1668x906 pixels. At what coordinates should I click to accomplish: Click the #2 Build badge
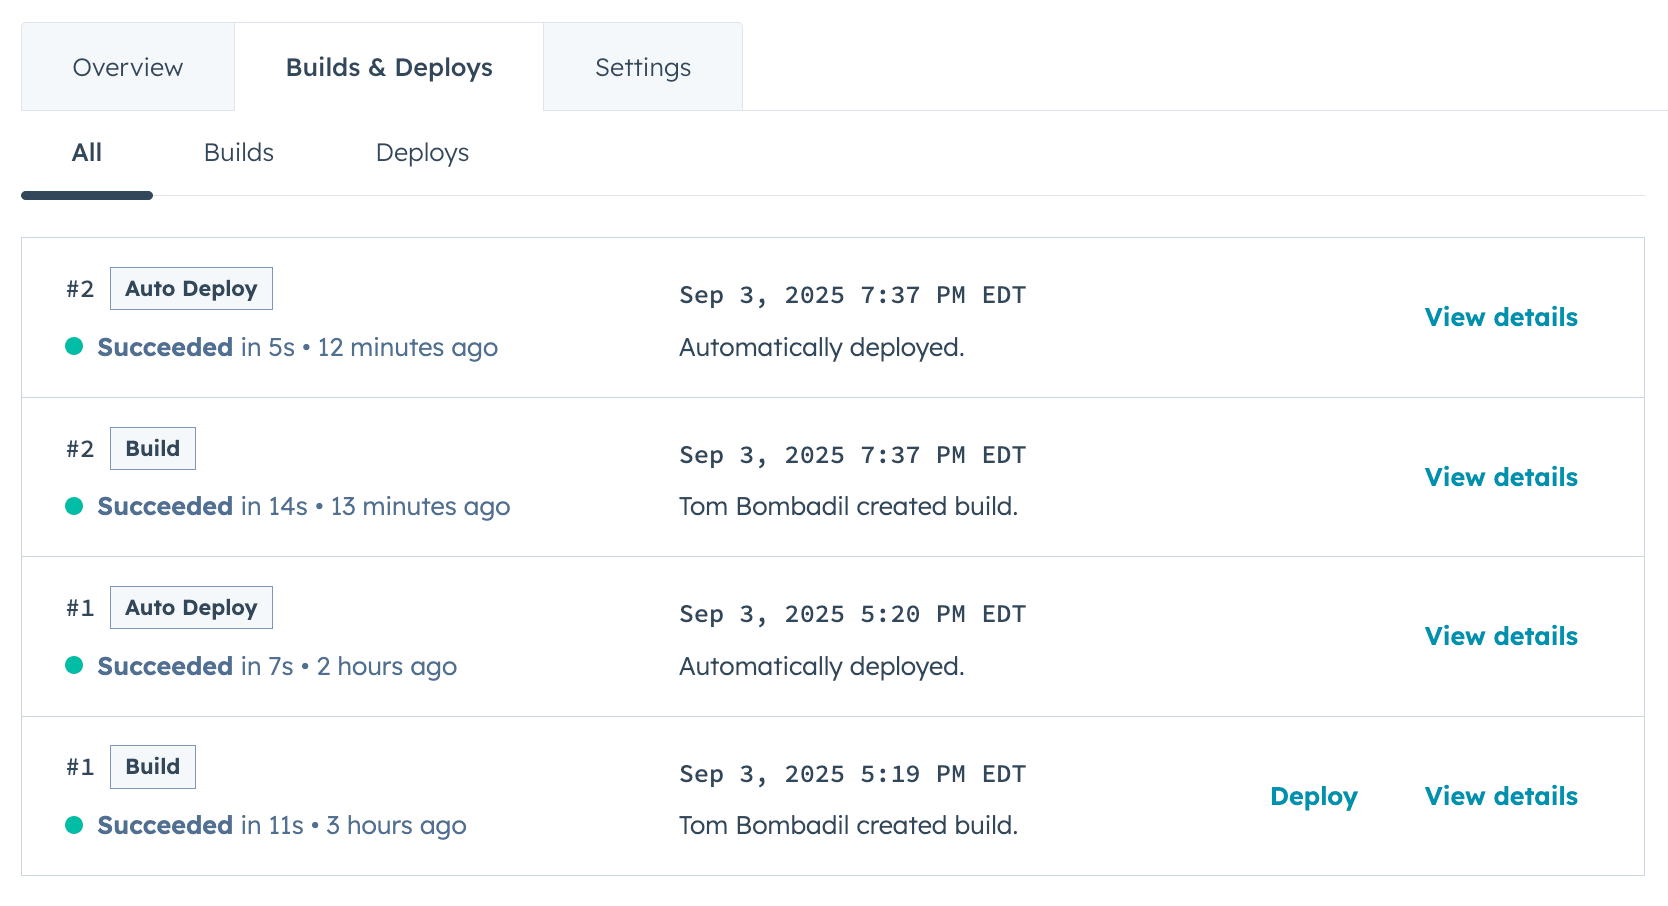click(x=153, y=448)
